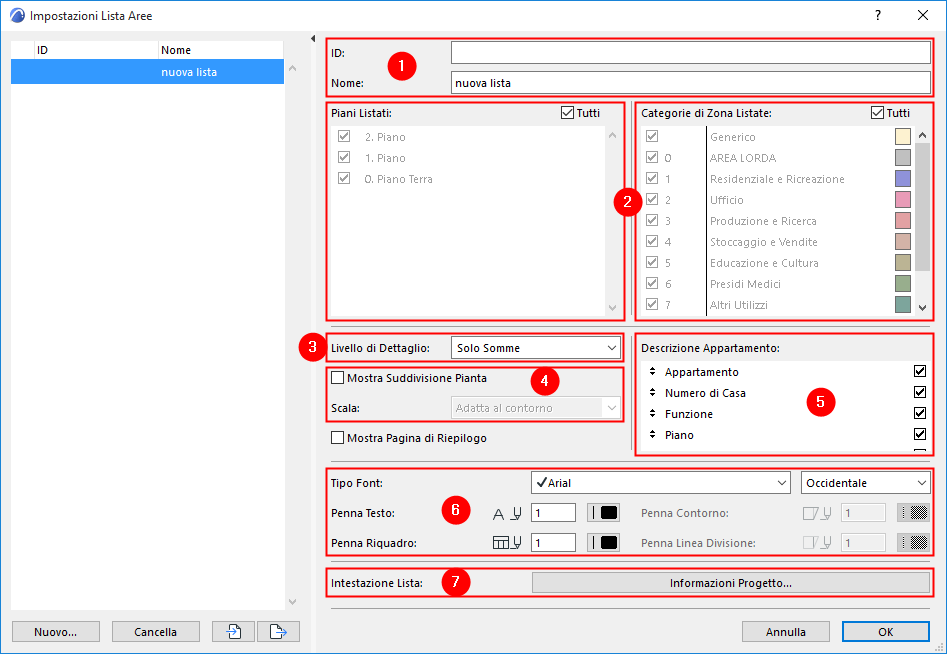Toggle the 2. Piano story checkbox
Viewport: 947px width, 654px height.
coord(344,136)
